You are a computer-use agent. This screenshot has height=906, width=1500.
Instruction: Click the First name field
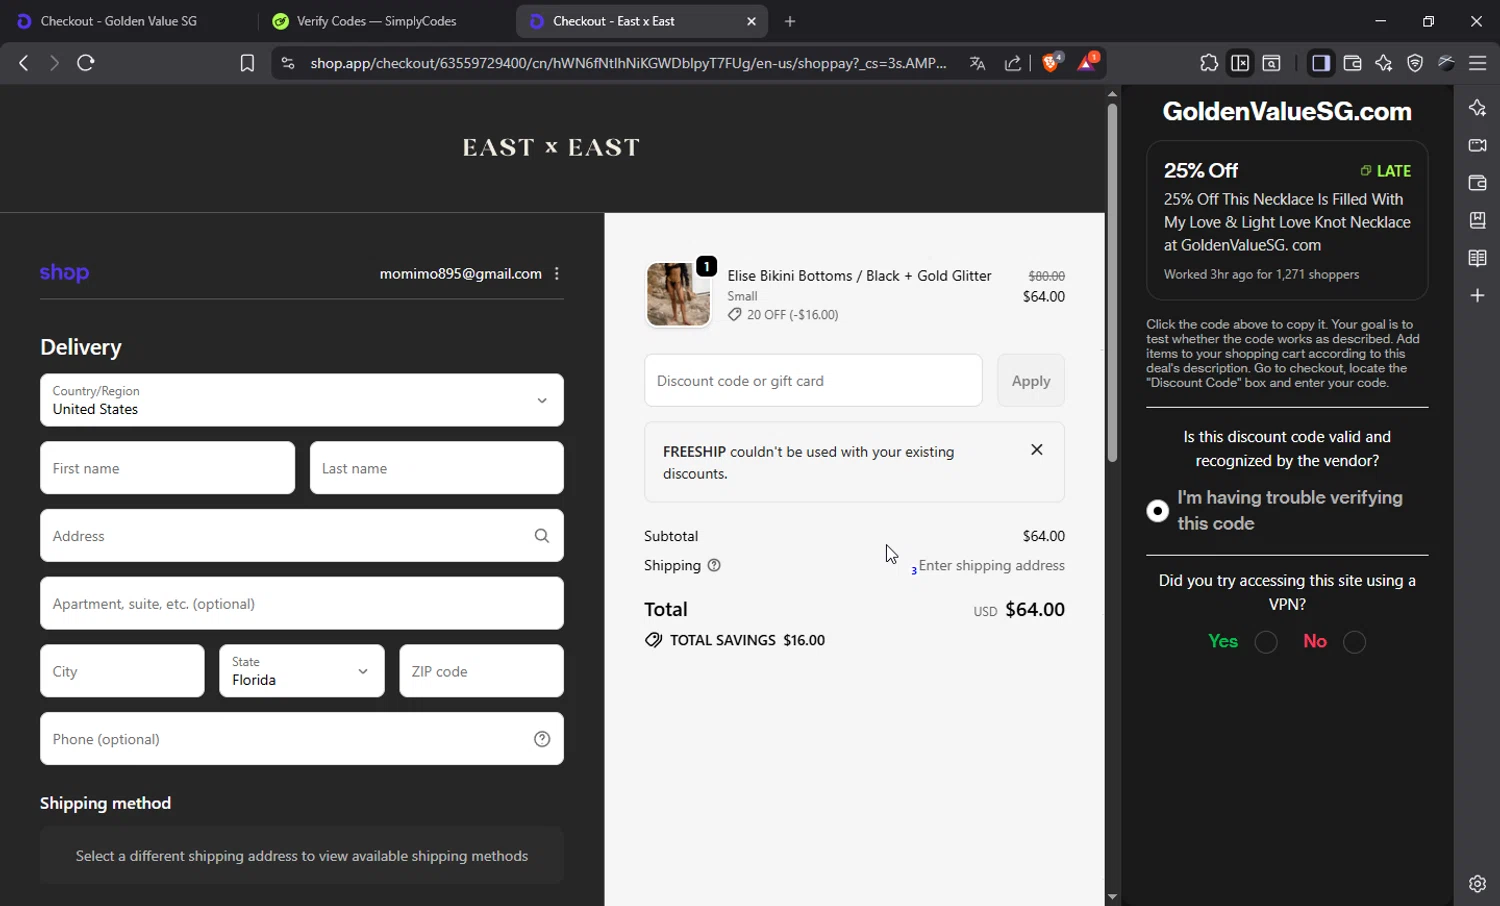pyautogui.click(x=167, y=468)
